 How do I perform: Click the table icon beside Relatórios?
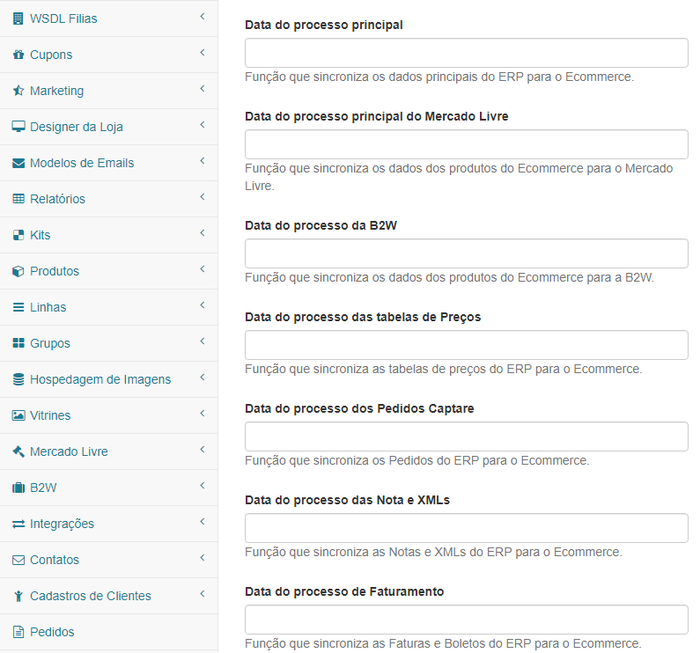click(18, 199)
